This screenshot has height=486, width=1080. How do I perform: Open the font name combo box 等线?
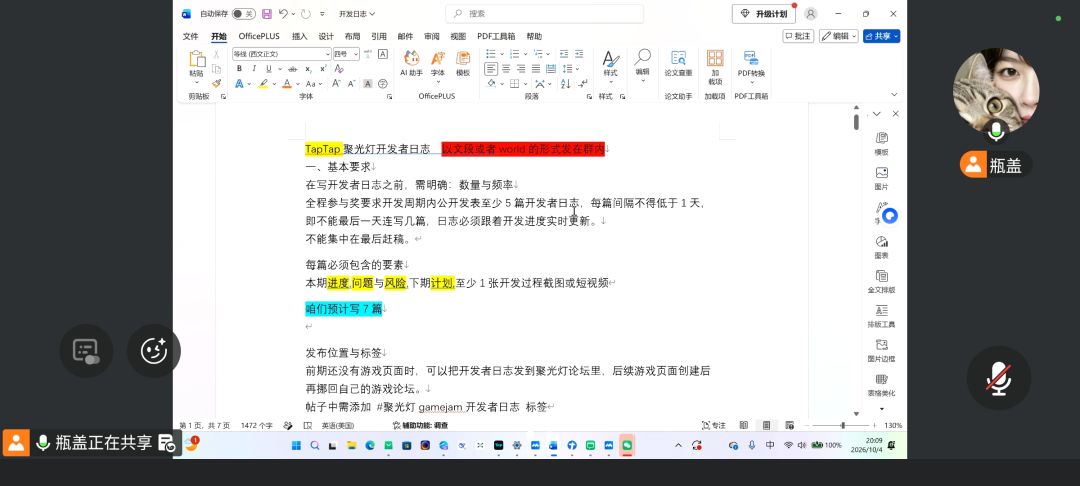click(282, 54)
